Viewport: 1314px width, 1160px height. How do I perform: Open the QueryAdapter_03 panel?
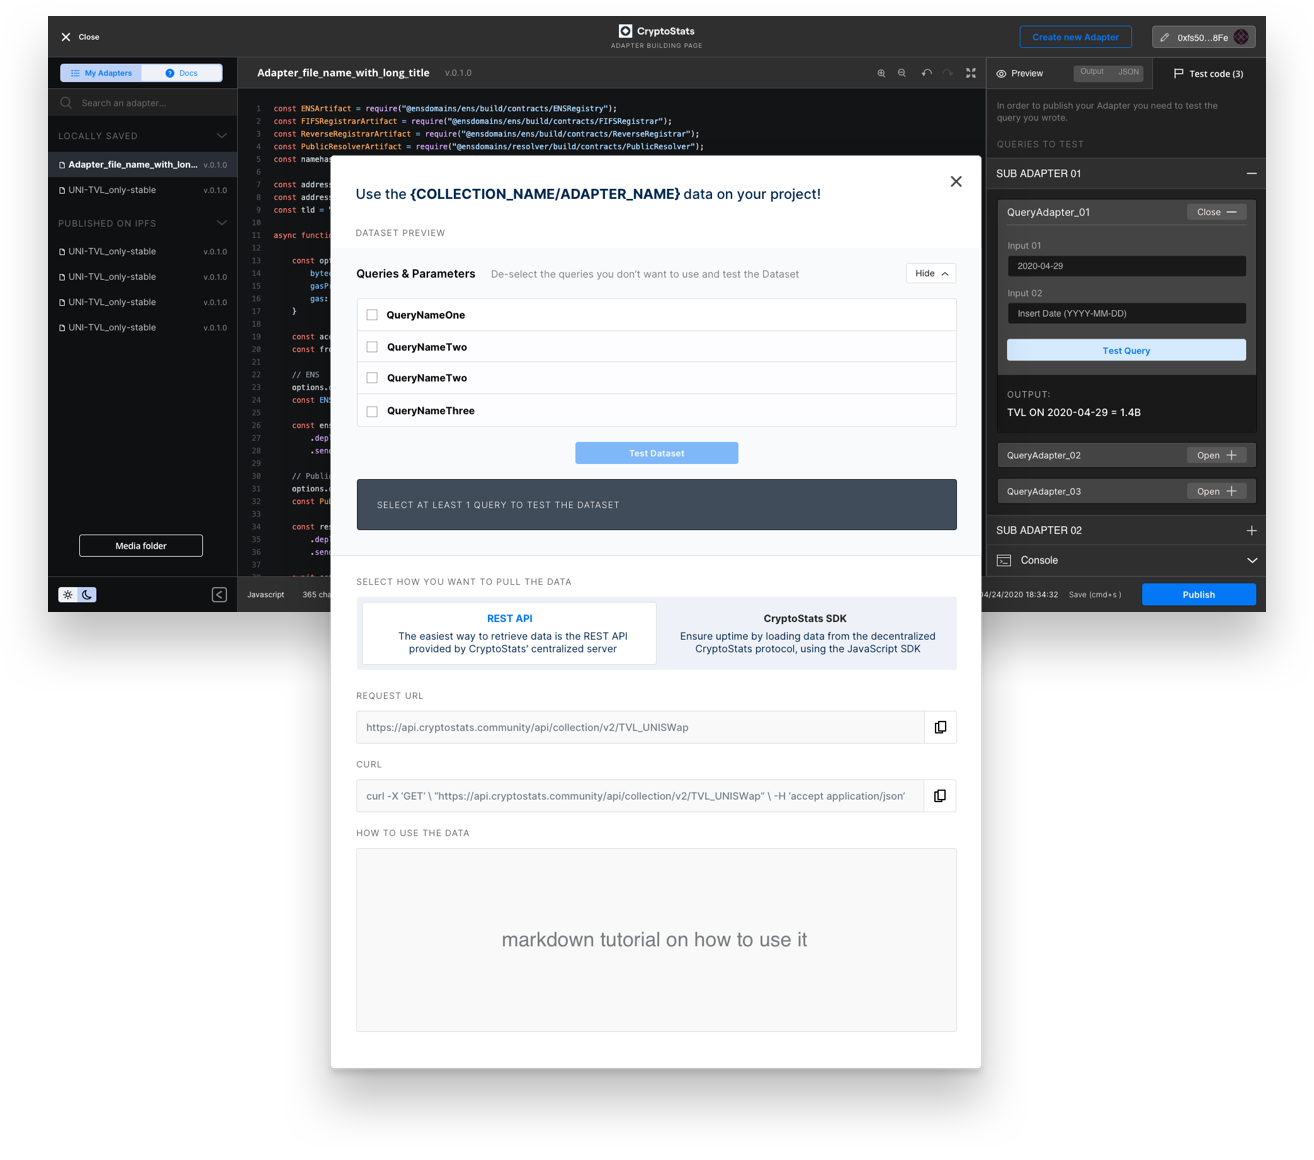(1216, 491)
